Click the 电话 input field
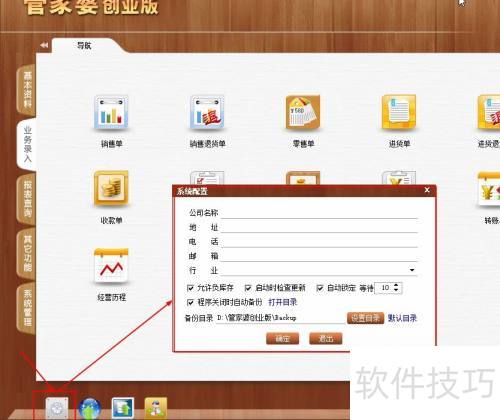500x420 pixels. pos(319,242)
